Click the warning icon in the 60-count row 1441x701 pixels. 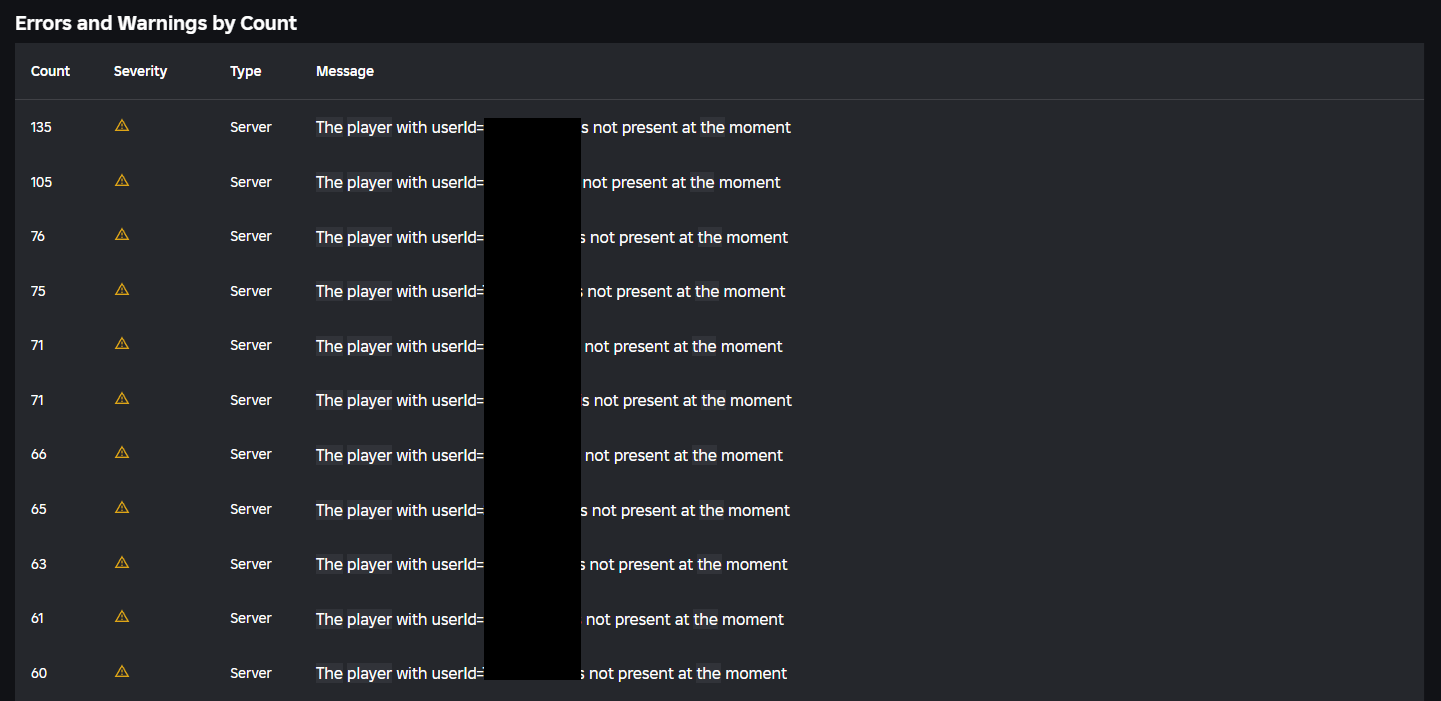coord(122,672)
